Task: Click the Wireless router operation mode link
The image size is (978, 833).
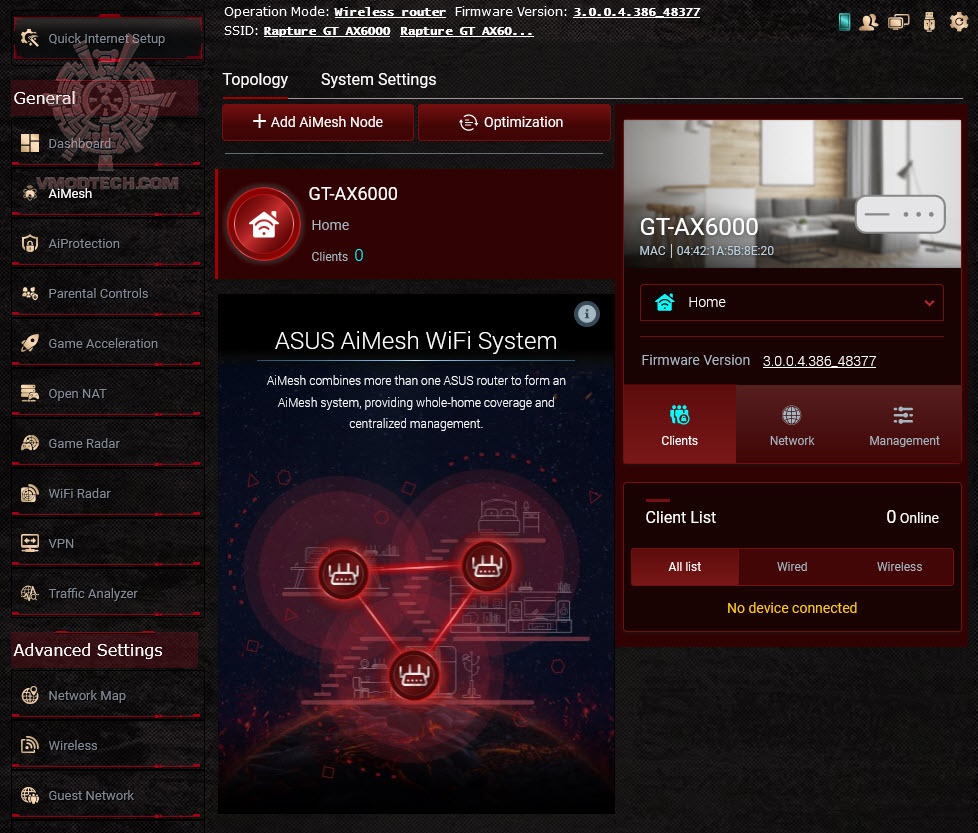Action: 390,12
